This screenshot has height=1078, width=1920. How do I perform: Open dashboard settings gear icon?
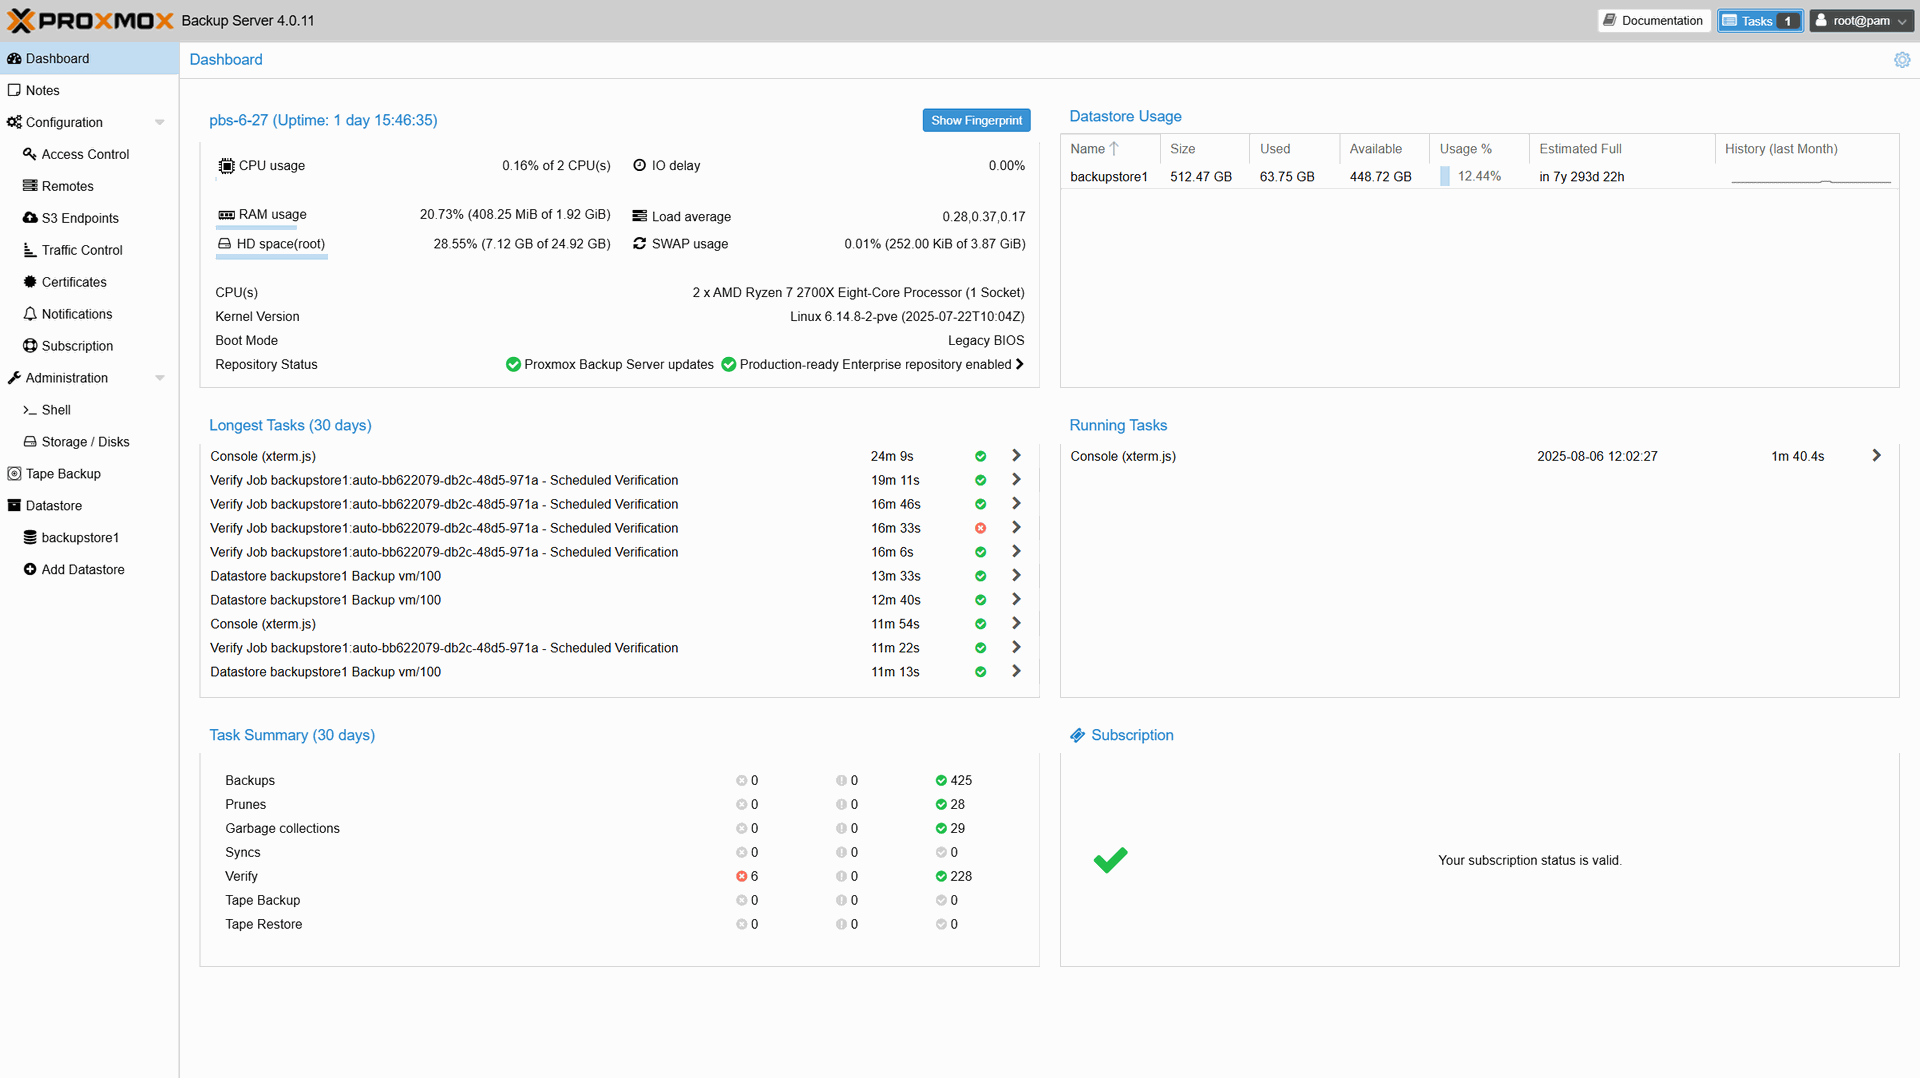point(1901,60)
